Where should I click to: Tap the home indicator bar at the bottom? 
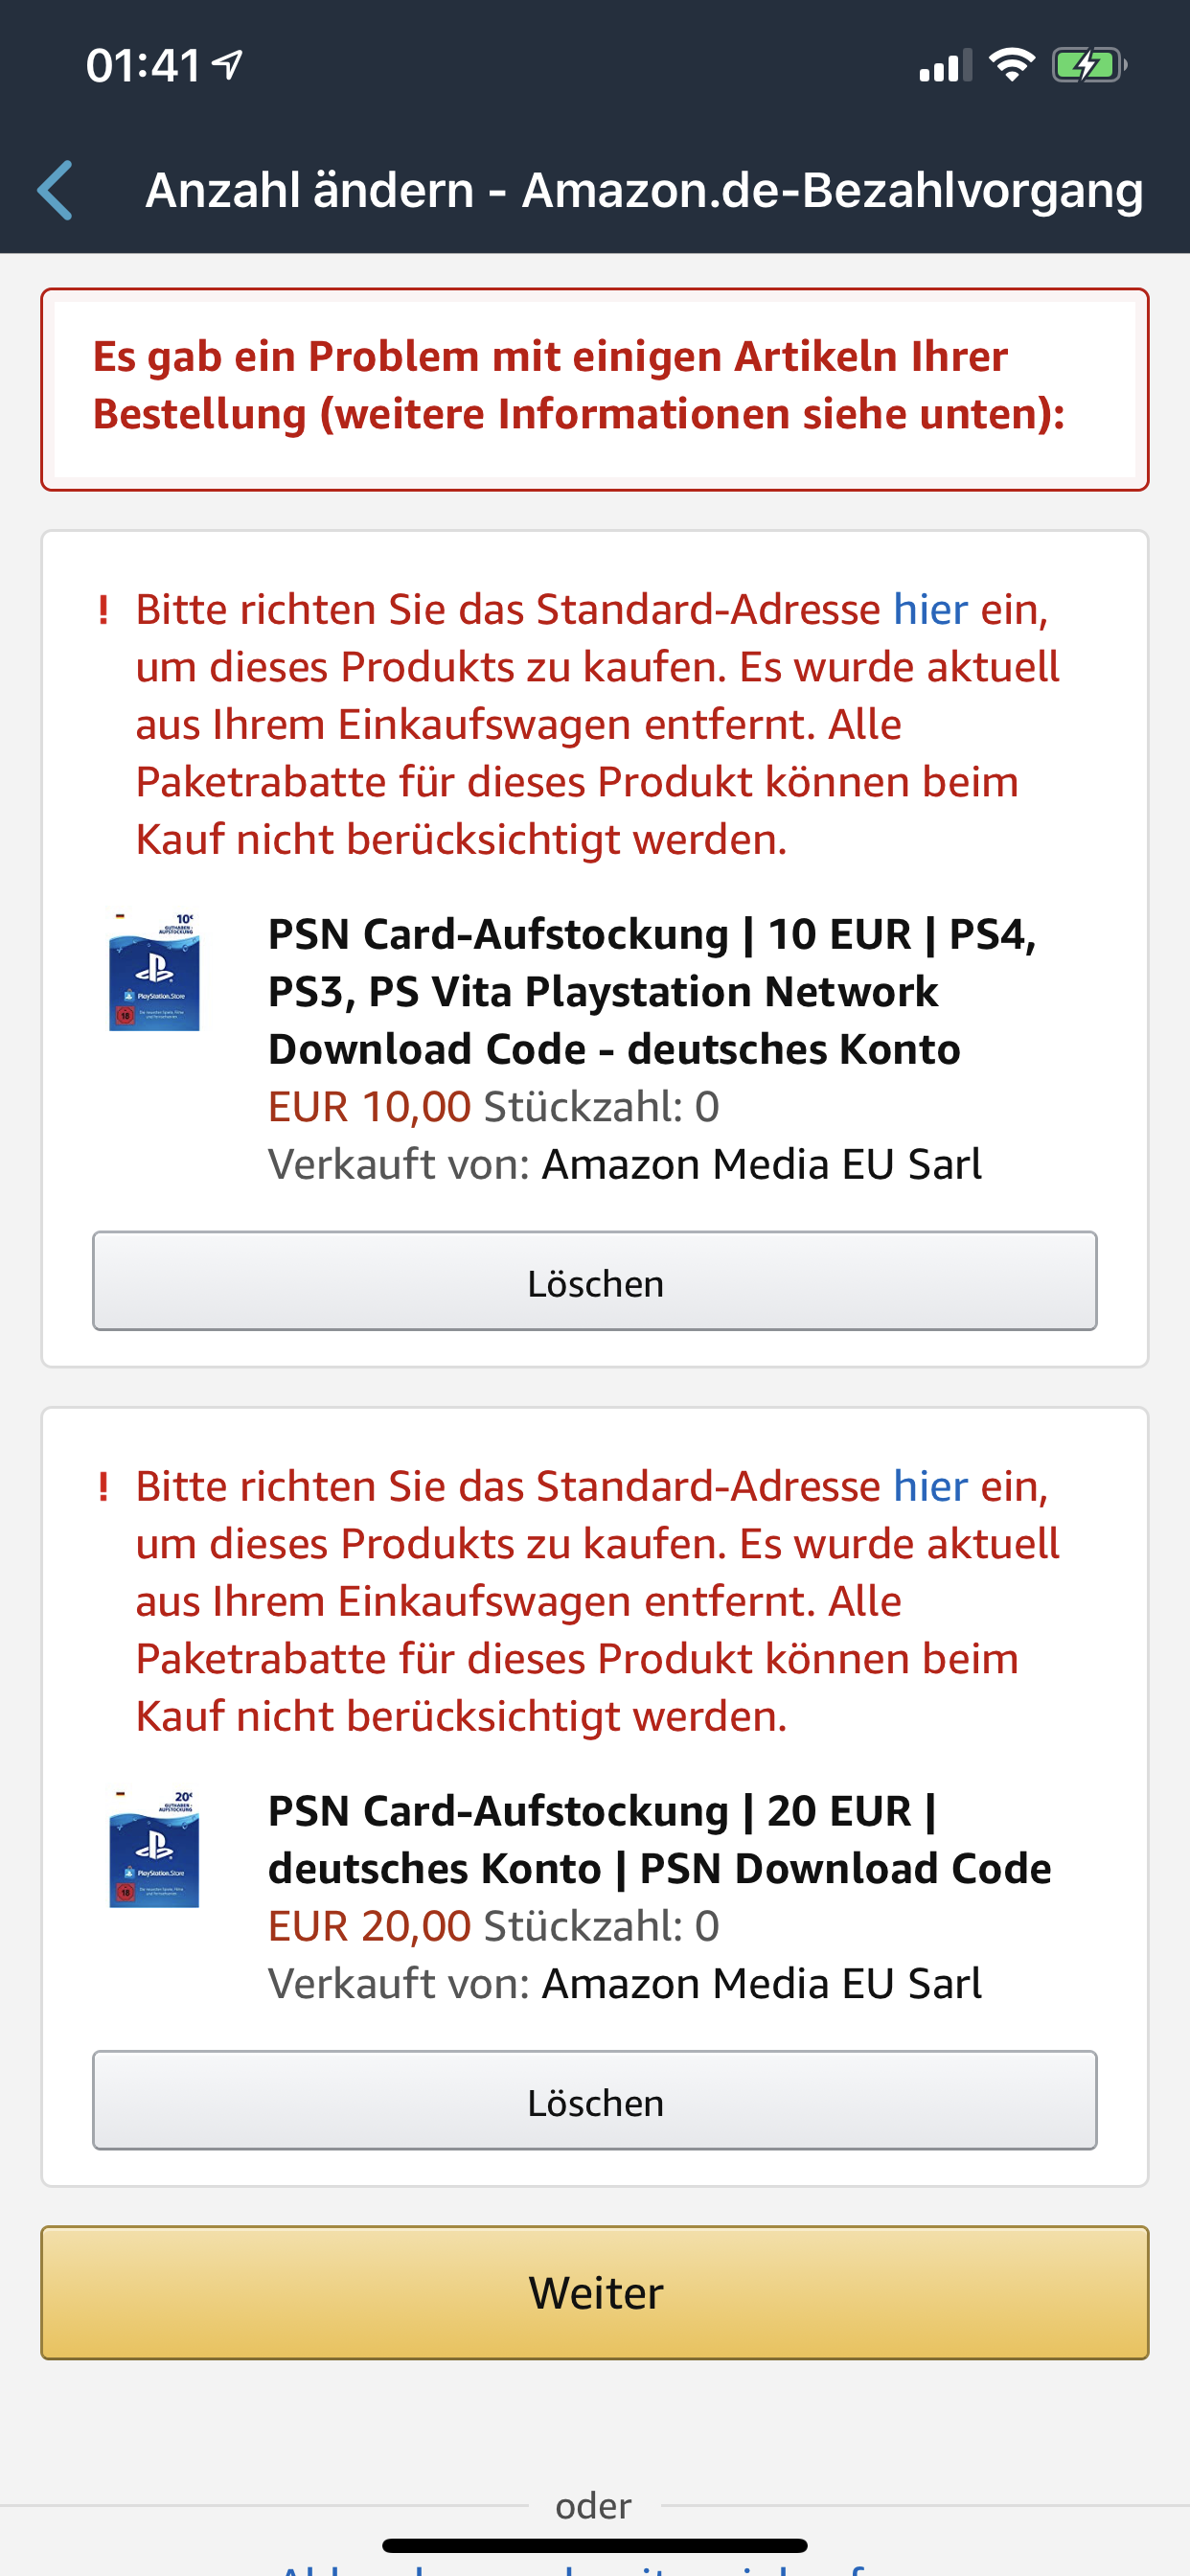(x=594, y=2545)
